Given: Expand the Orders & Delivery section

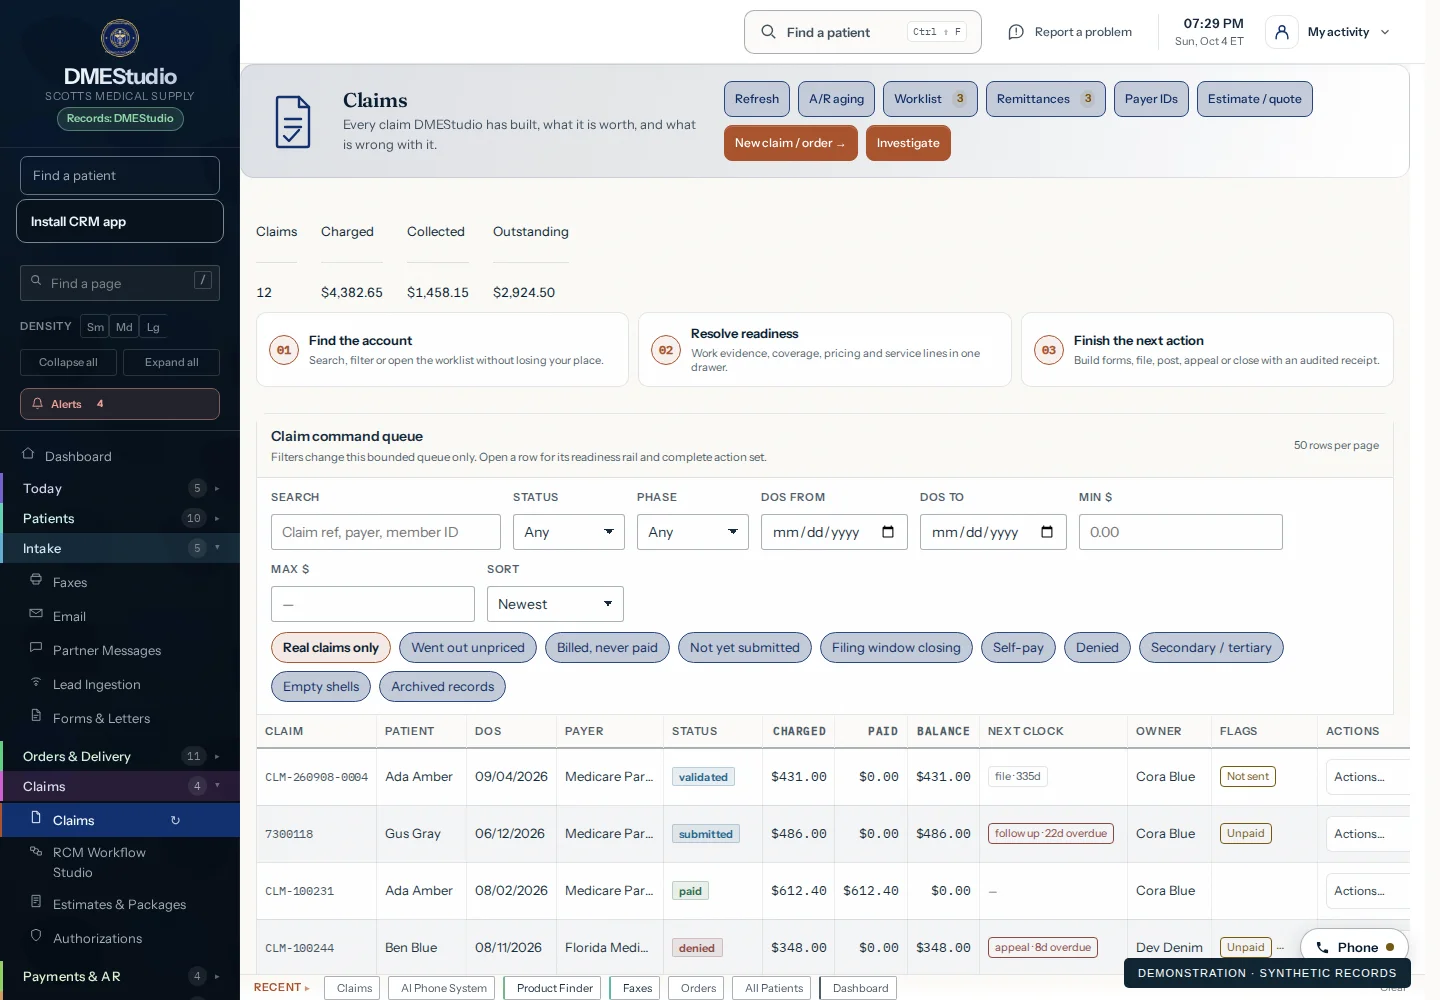Looking at the screenshot, I should click(x=120, y=756).
